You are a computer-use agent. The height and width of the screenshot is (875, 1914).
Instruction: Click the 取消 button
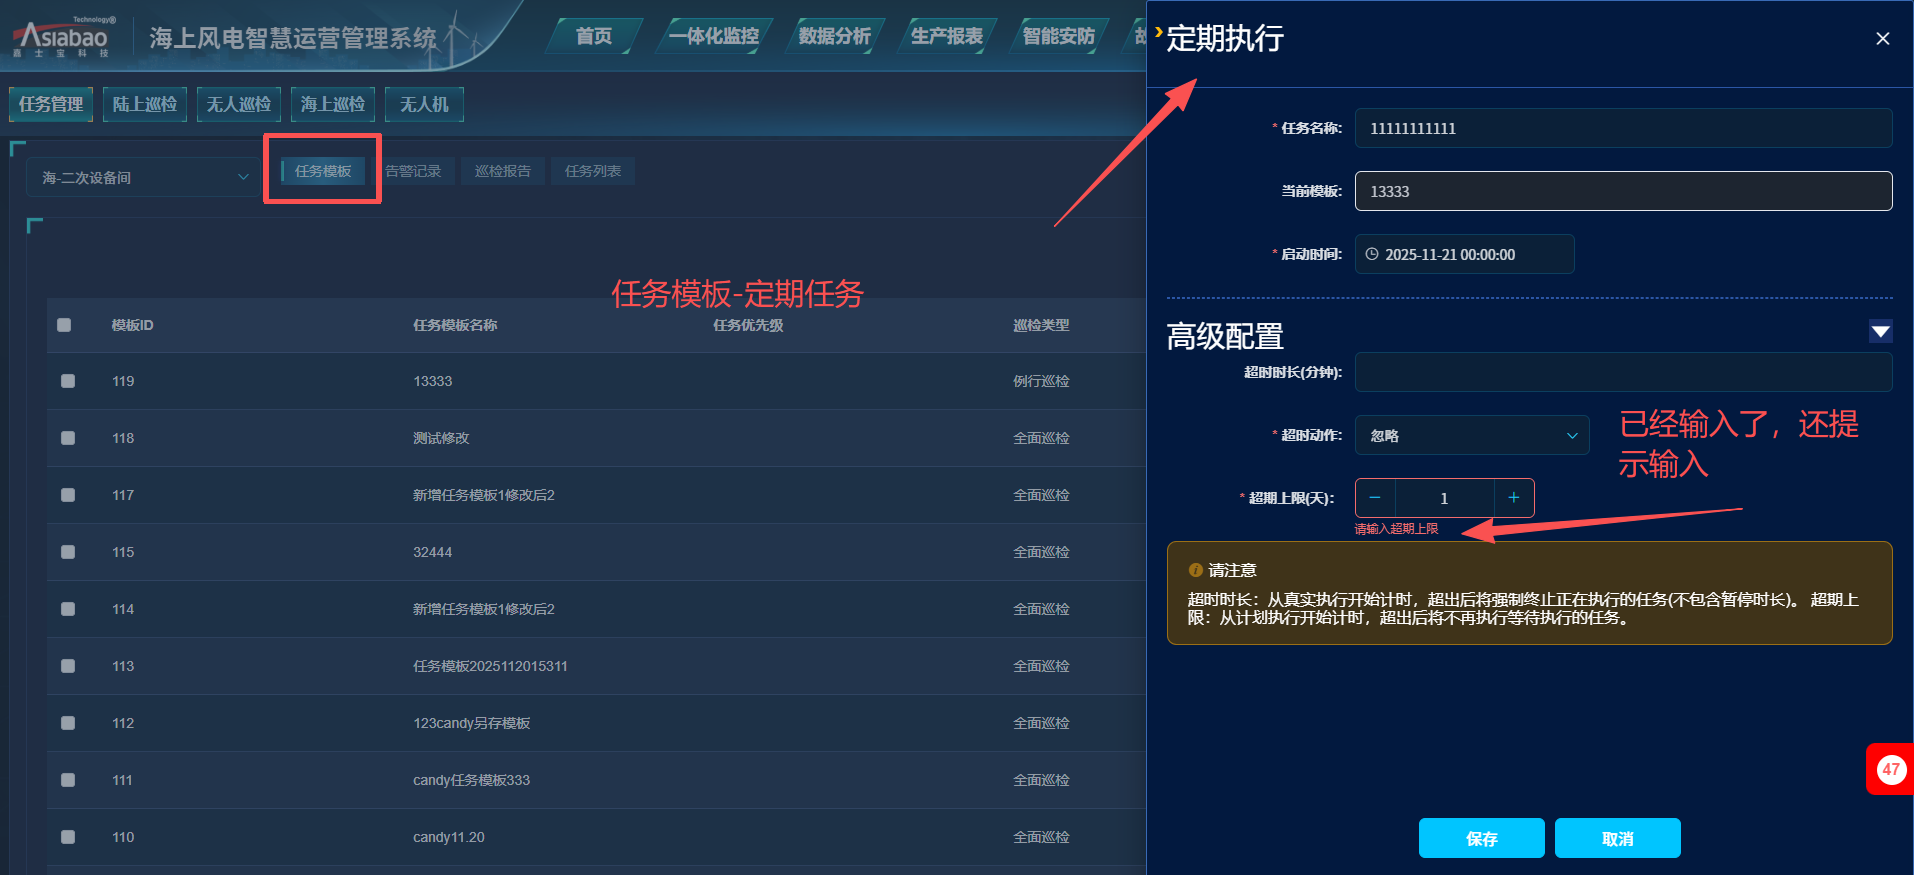click(1617, 838)
